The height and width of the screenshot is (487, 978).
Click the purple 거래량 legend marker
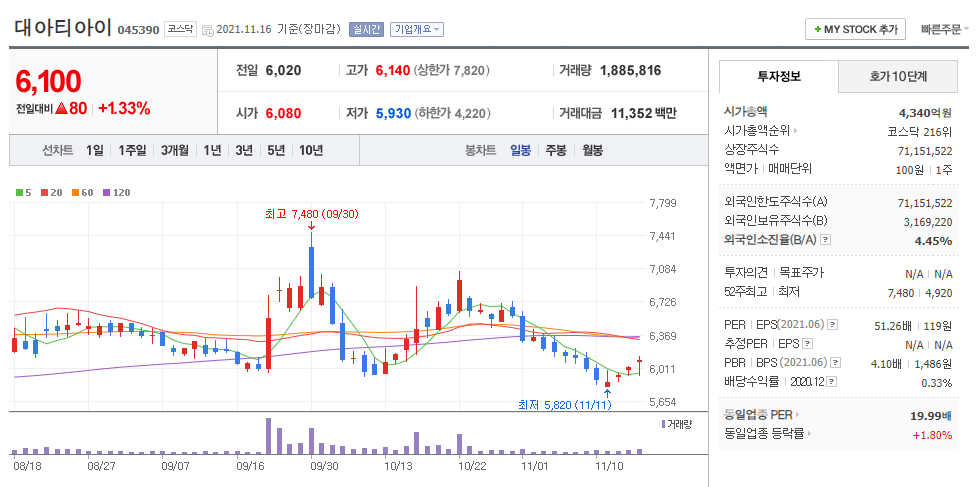point(664,424)
